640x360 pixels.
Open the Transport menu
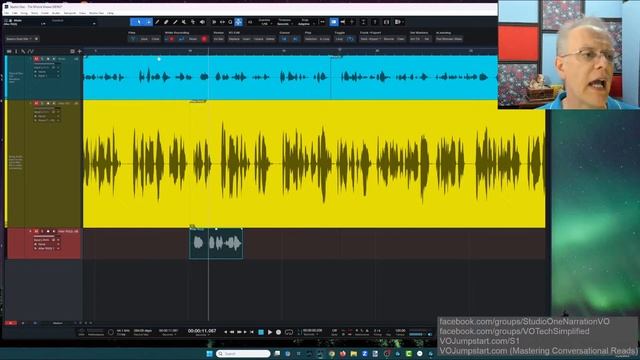[x=70, y=13]
